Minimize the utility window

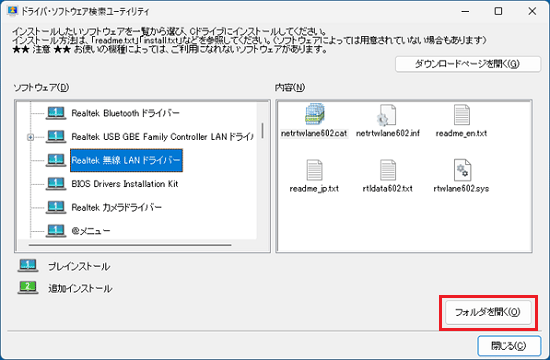(465, 11)
